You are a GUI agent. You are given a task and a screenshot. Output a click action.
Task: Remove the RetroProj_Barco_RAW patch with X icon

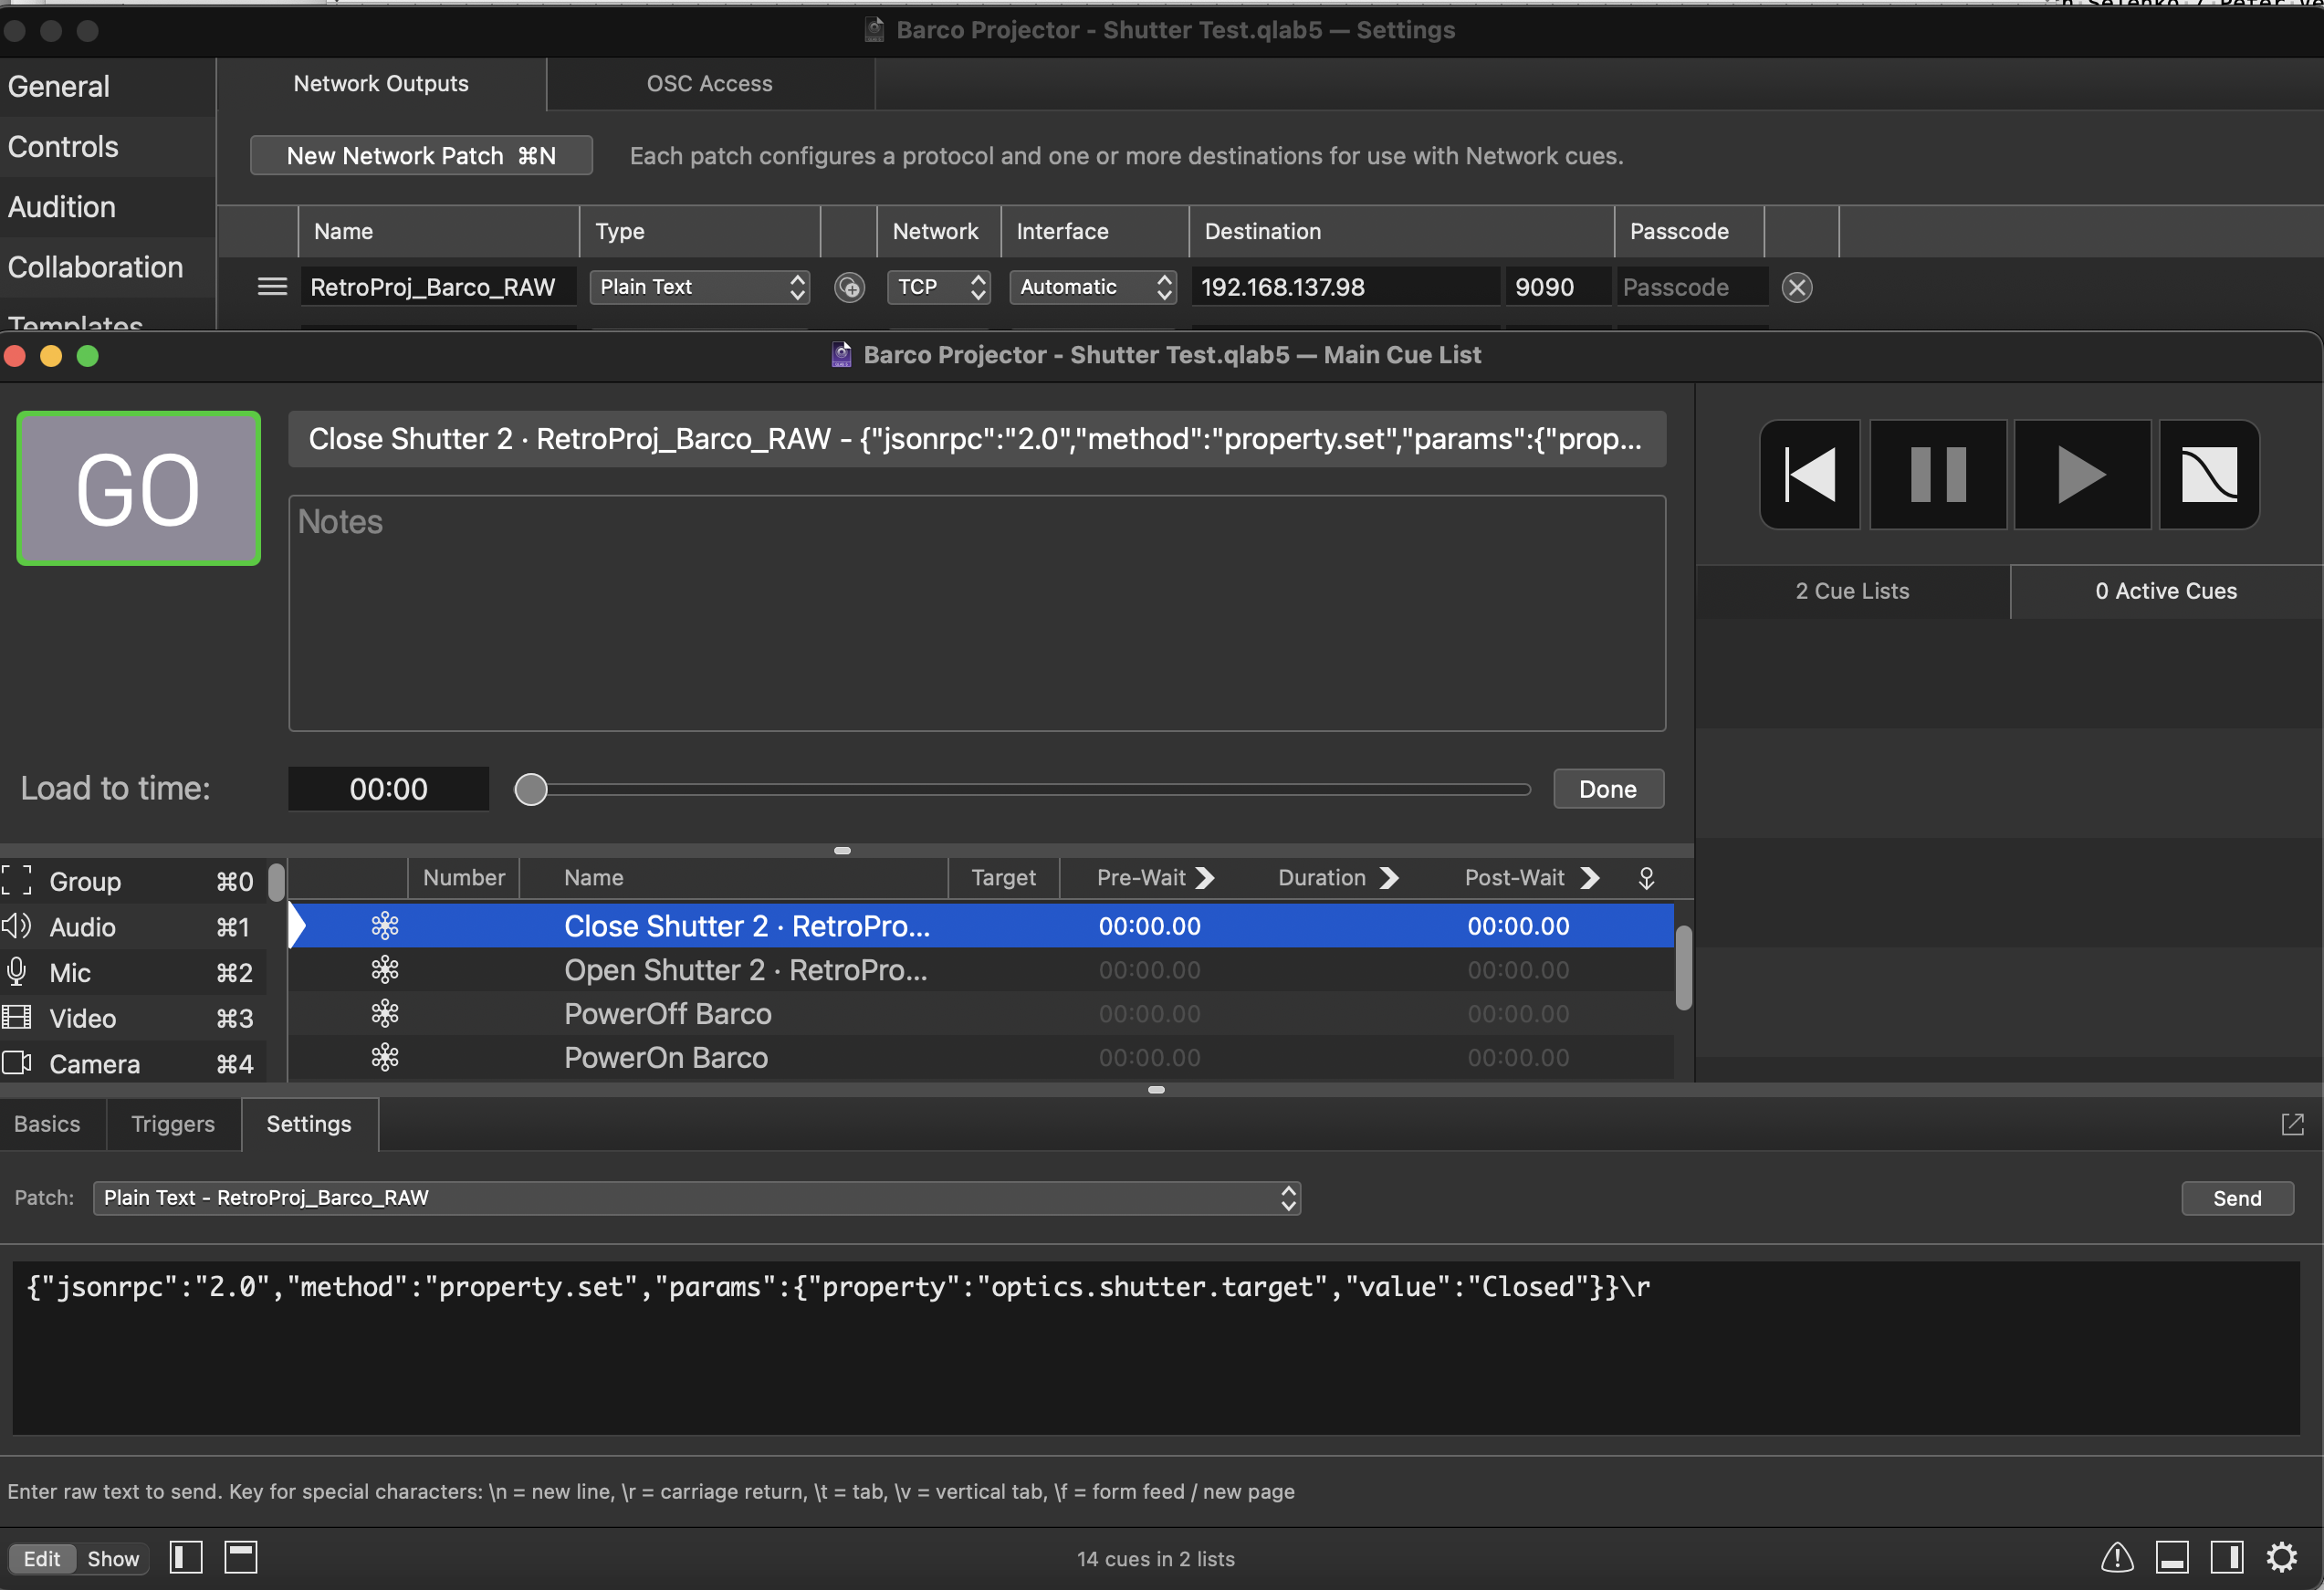[1797, 288]
